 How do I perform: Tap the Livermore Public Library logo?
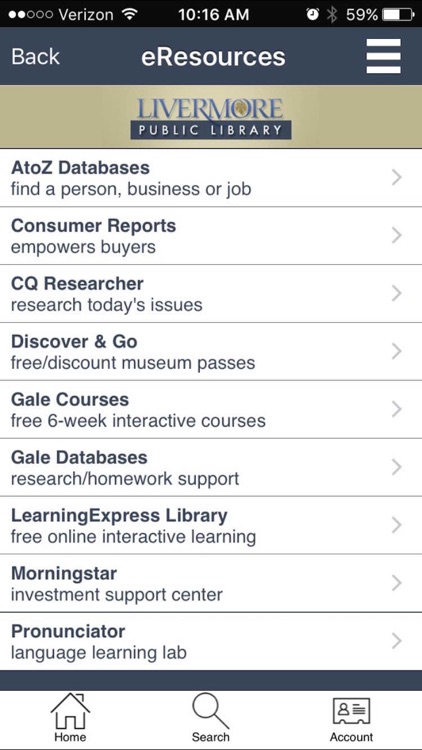coord(211,118)
